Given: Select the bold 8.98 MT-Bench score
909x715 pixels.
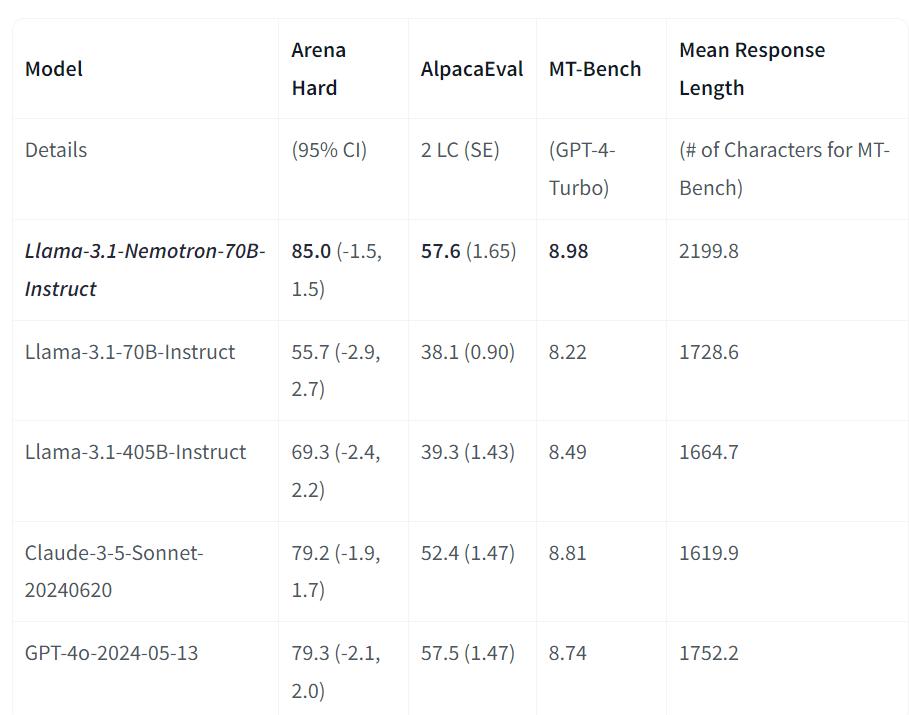Looking at the screenshot, I should point(568,251).
